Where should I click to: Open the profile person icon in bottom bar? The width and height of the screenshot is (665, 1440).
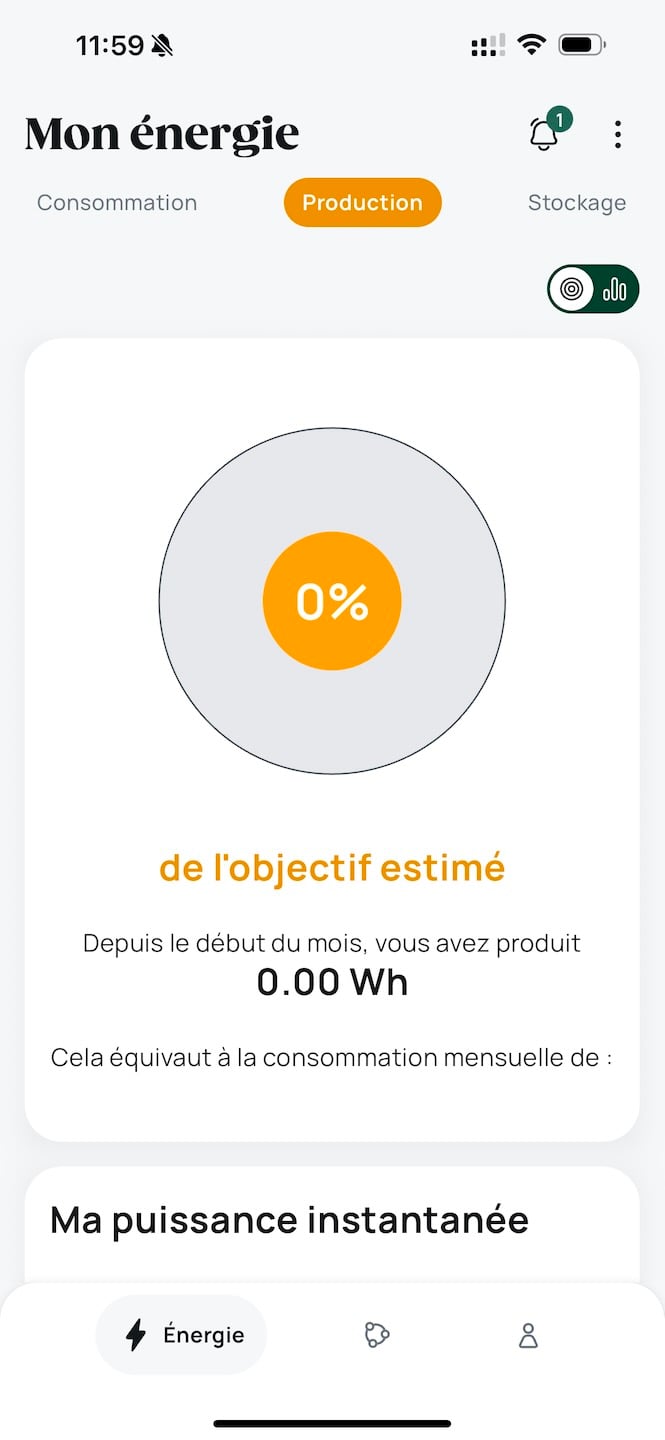527,1336
